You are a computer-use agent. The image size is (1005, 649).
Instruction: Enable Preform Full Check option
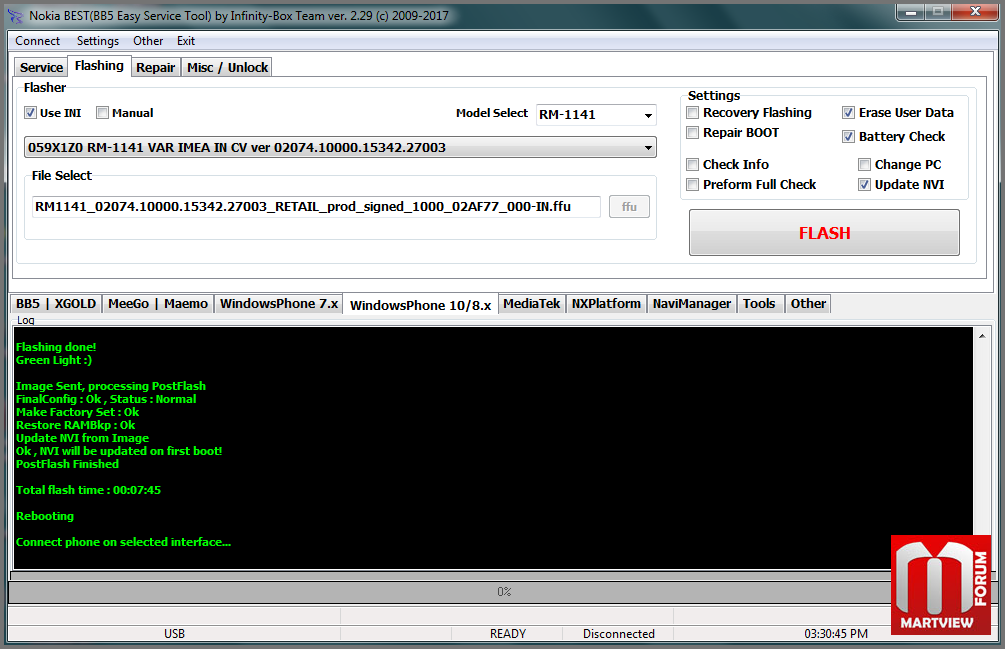(692, 185)
